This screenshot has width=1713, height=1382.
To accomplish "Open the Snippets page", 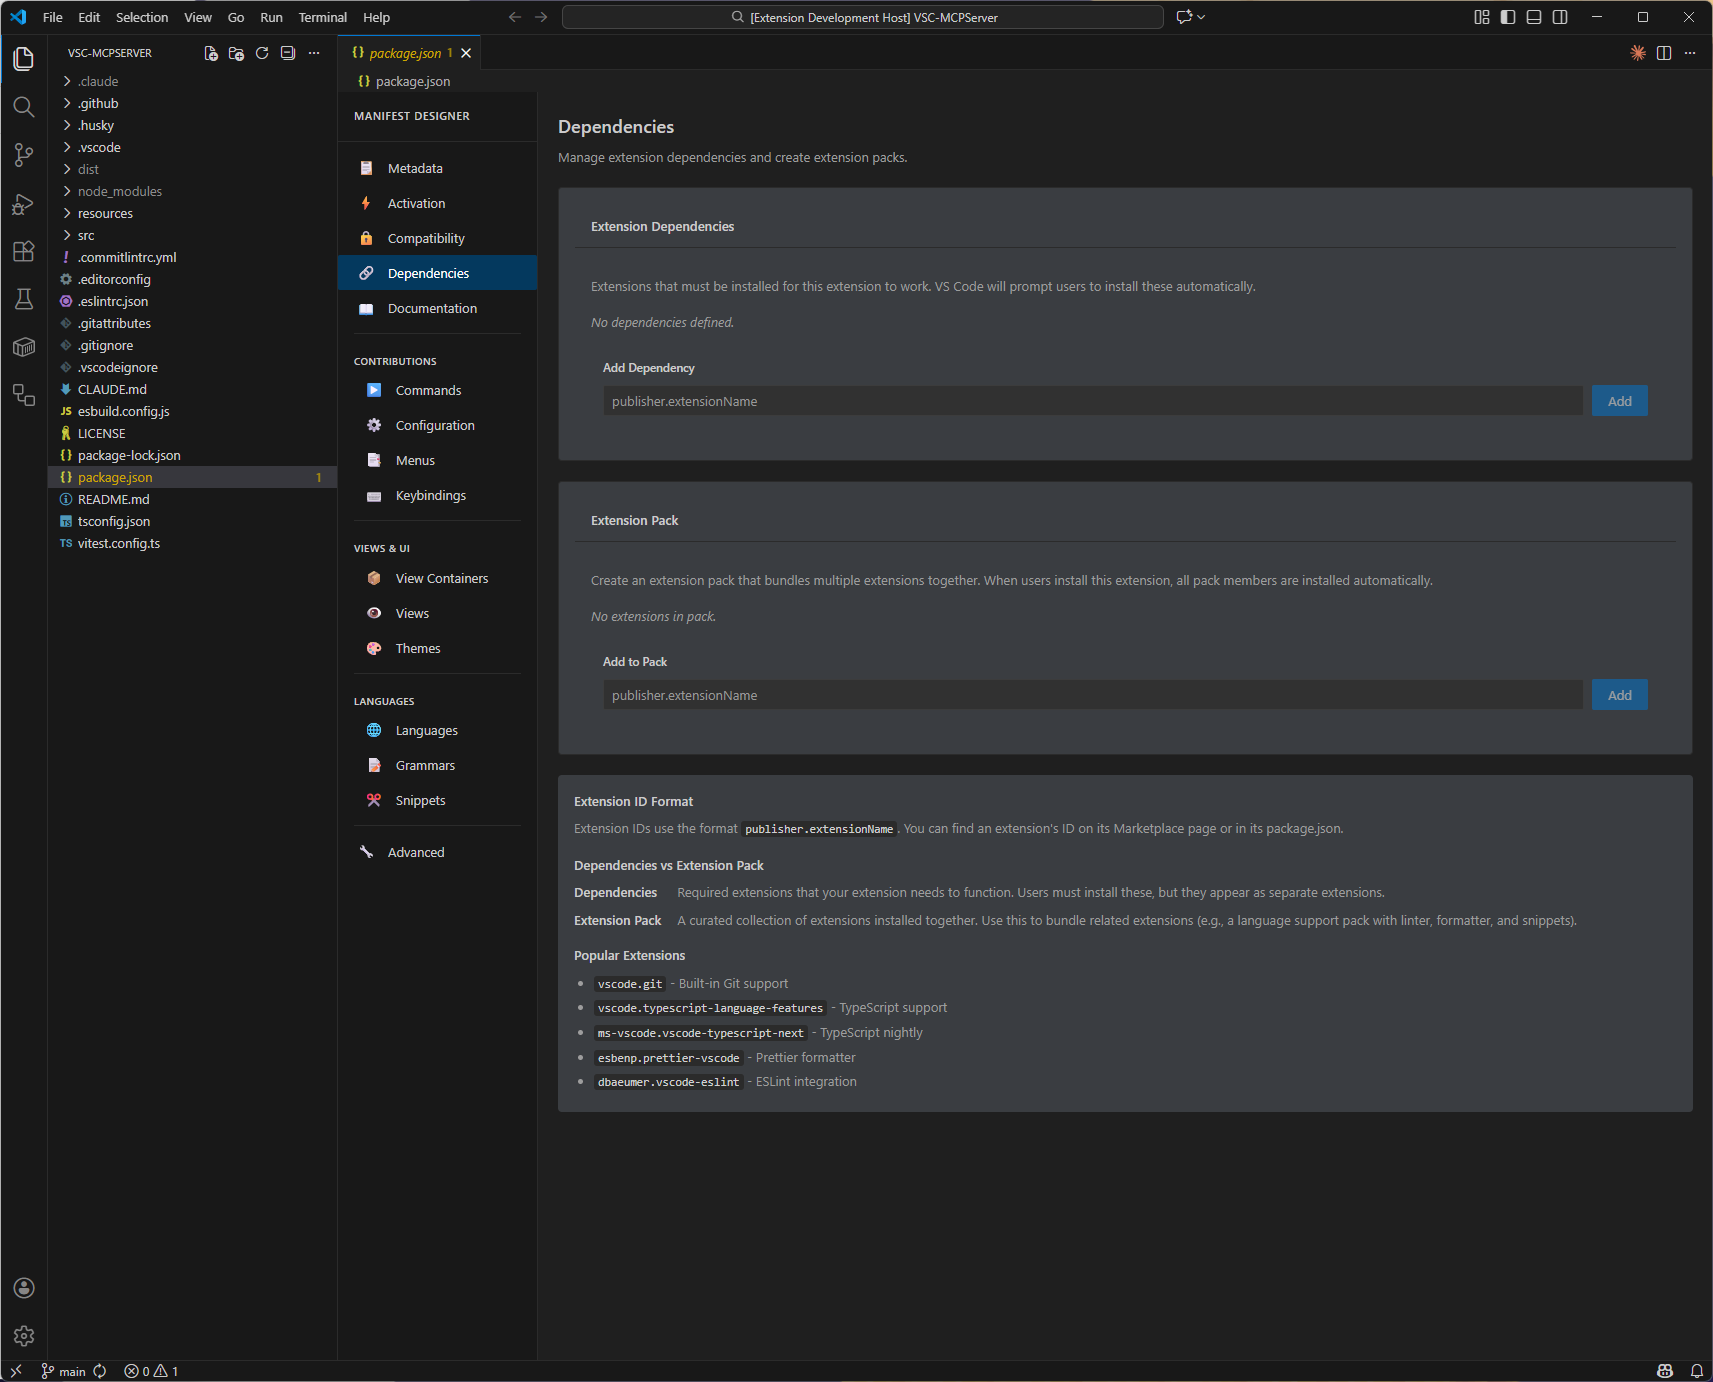I will 437,800.
